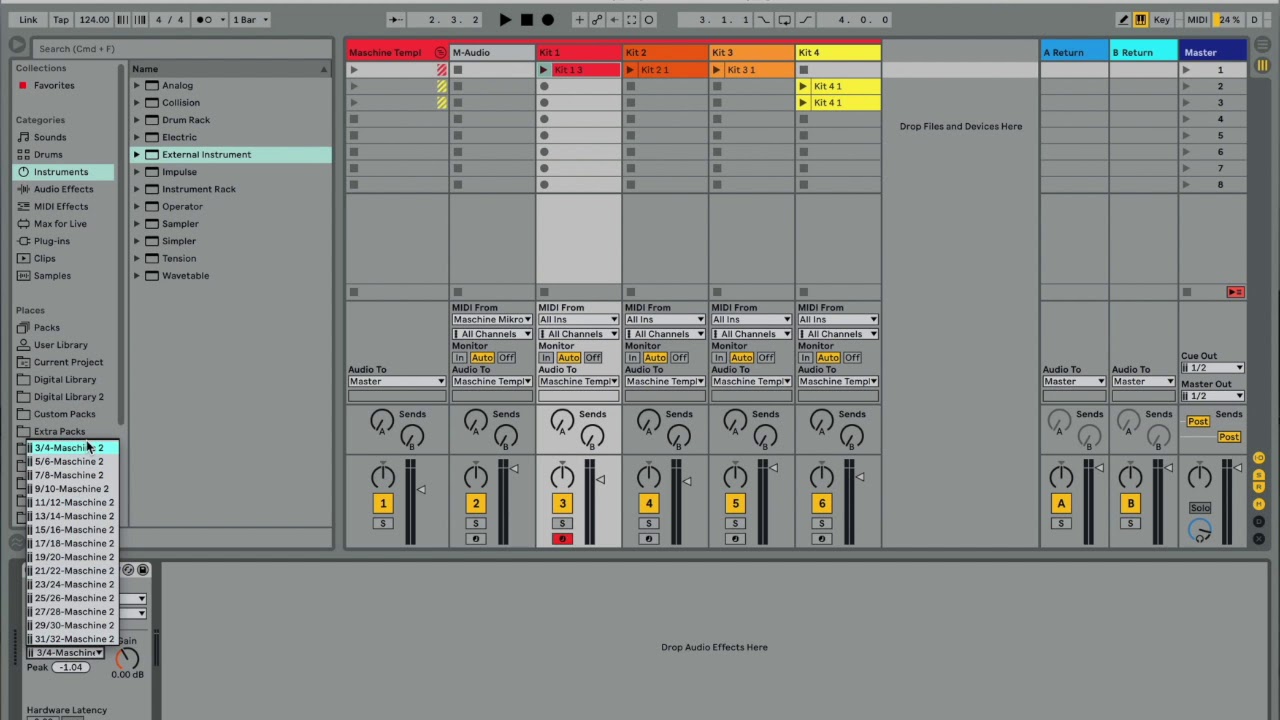The image size is (1280, 720).
Task: Launch the Kit 2 1 clip
Action: point(630,70)
